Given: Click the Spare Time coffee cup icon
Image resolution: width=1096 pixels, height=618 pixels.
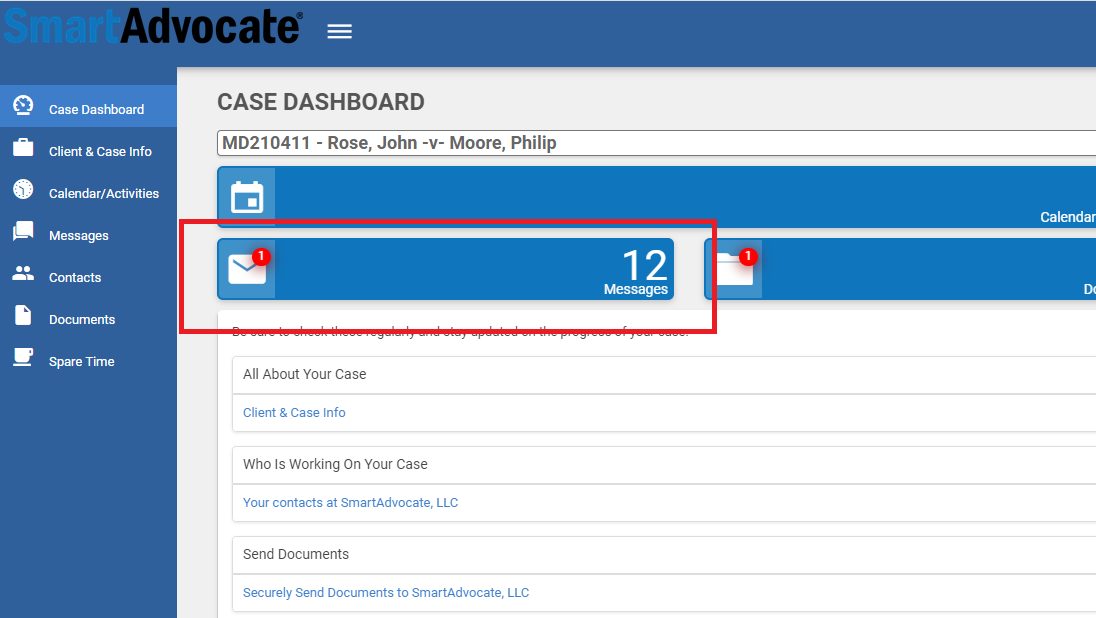Looking at the screenshot, I should tap(23, 357).
